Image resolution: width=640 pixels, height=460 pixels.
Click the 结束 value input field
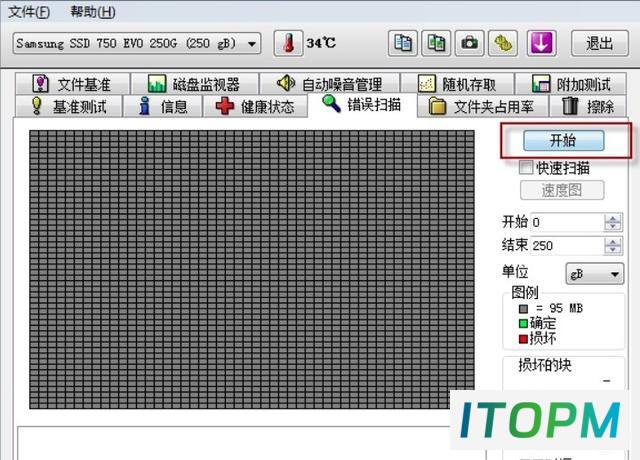point(567,246)
